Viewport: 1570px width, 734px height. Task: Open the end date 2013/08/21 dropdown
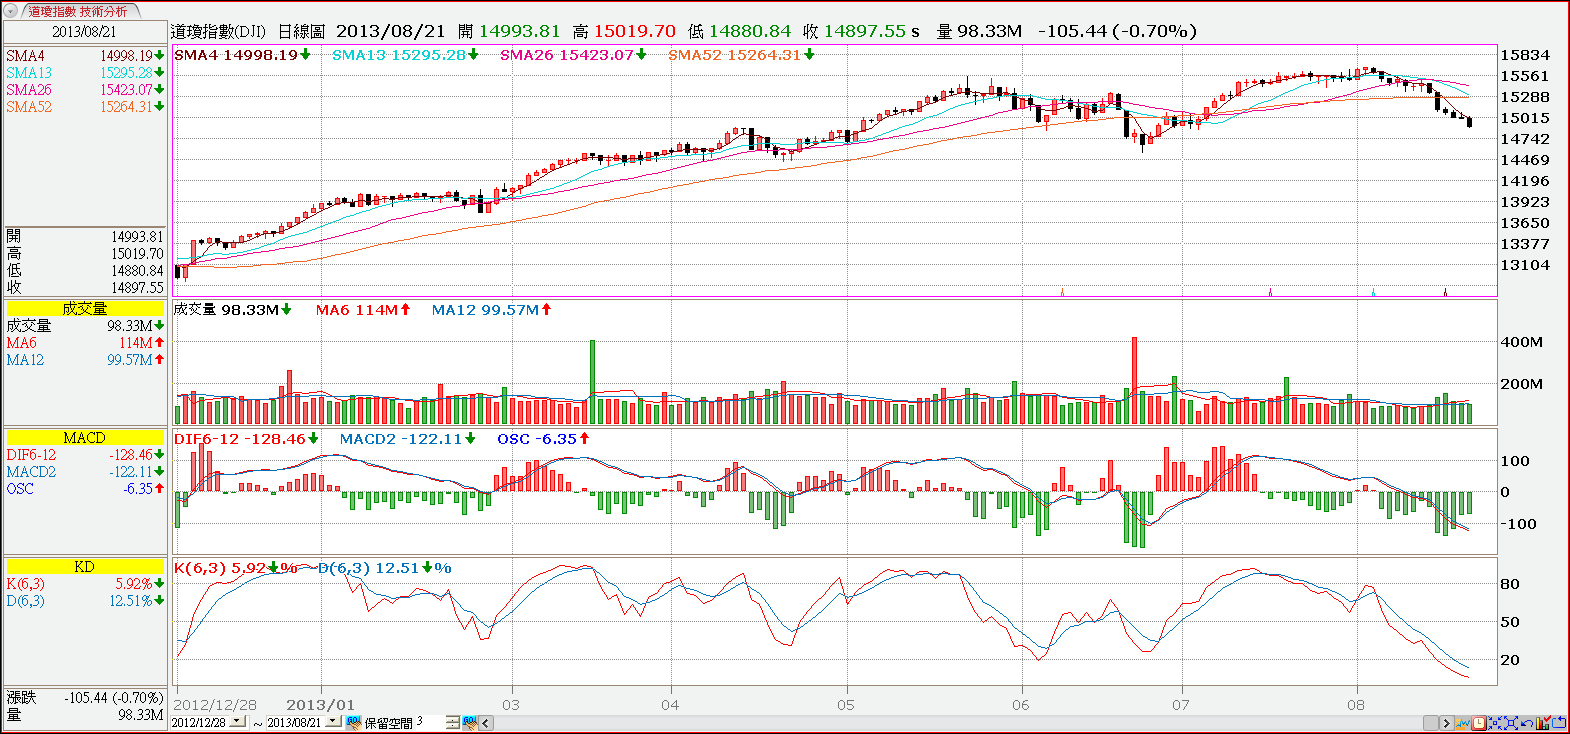pyautogui.click(x=333, y=722)
